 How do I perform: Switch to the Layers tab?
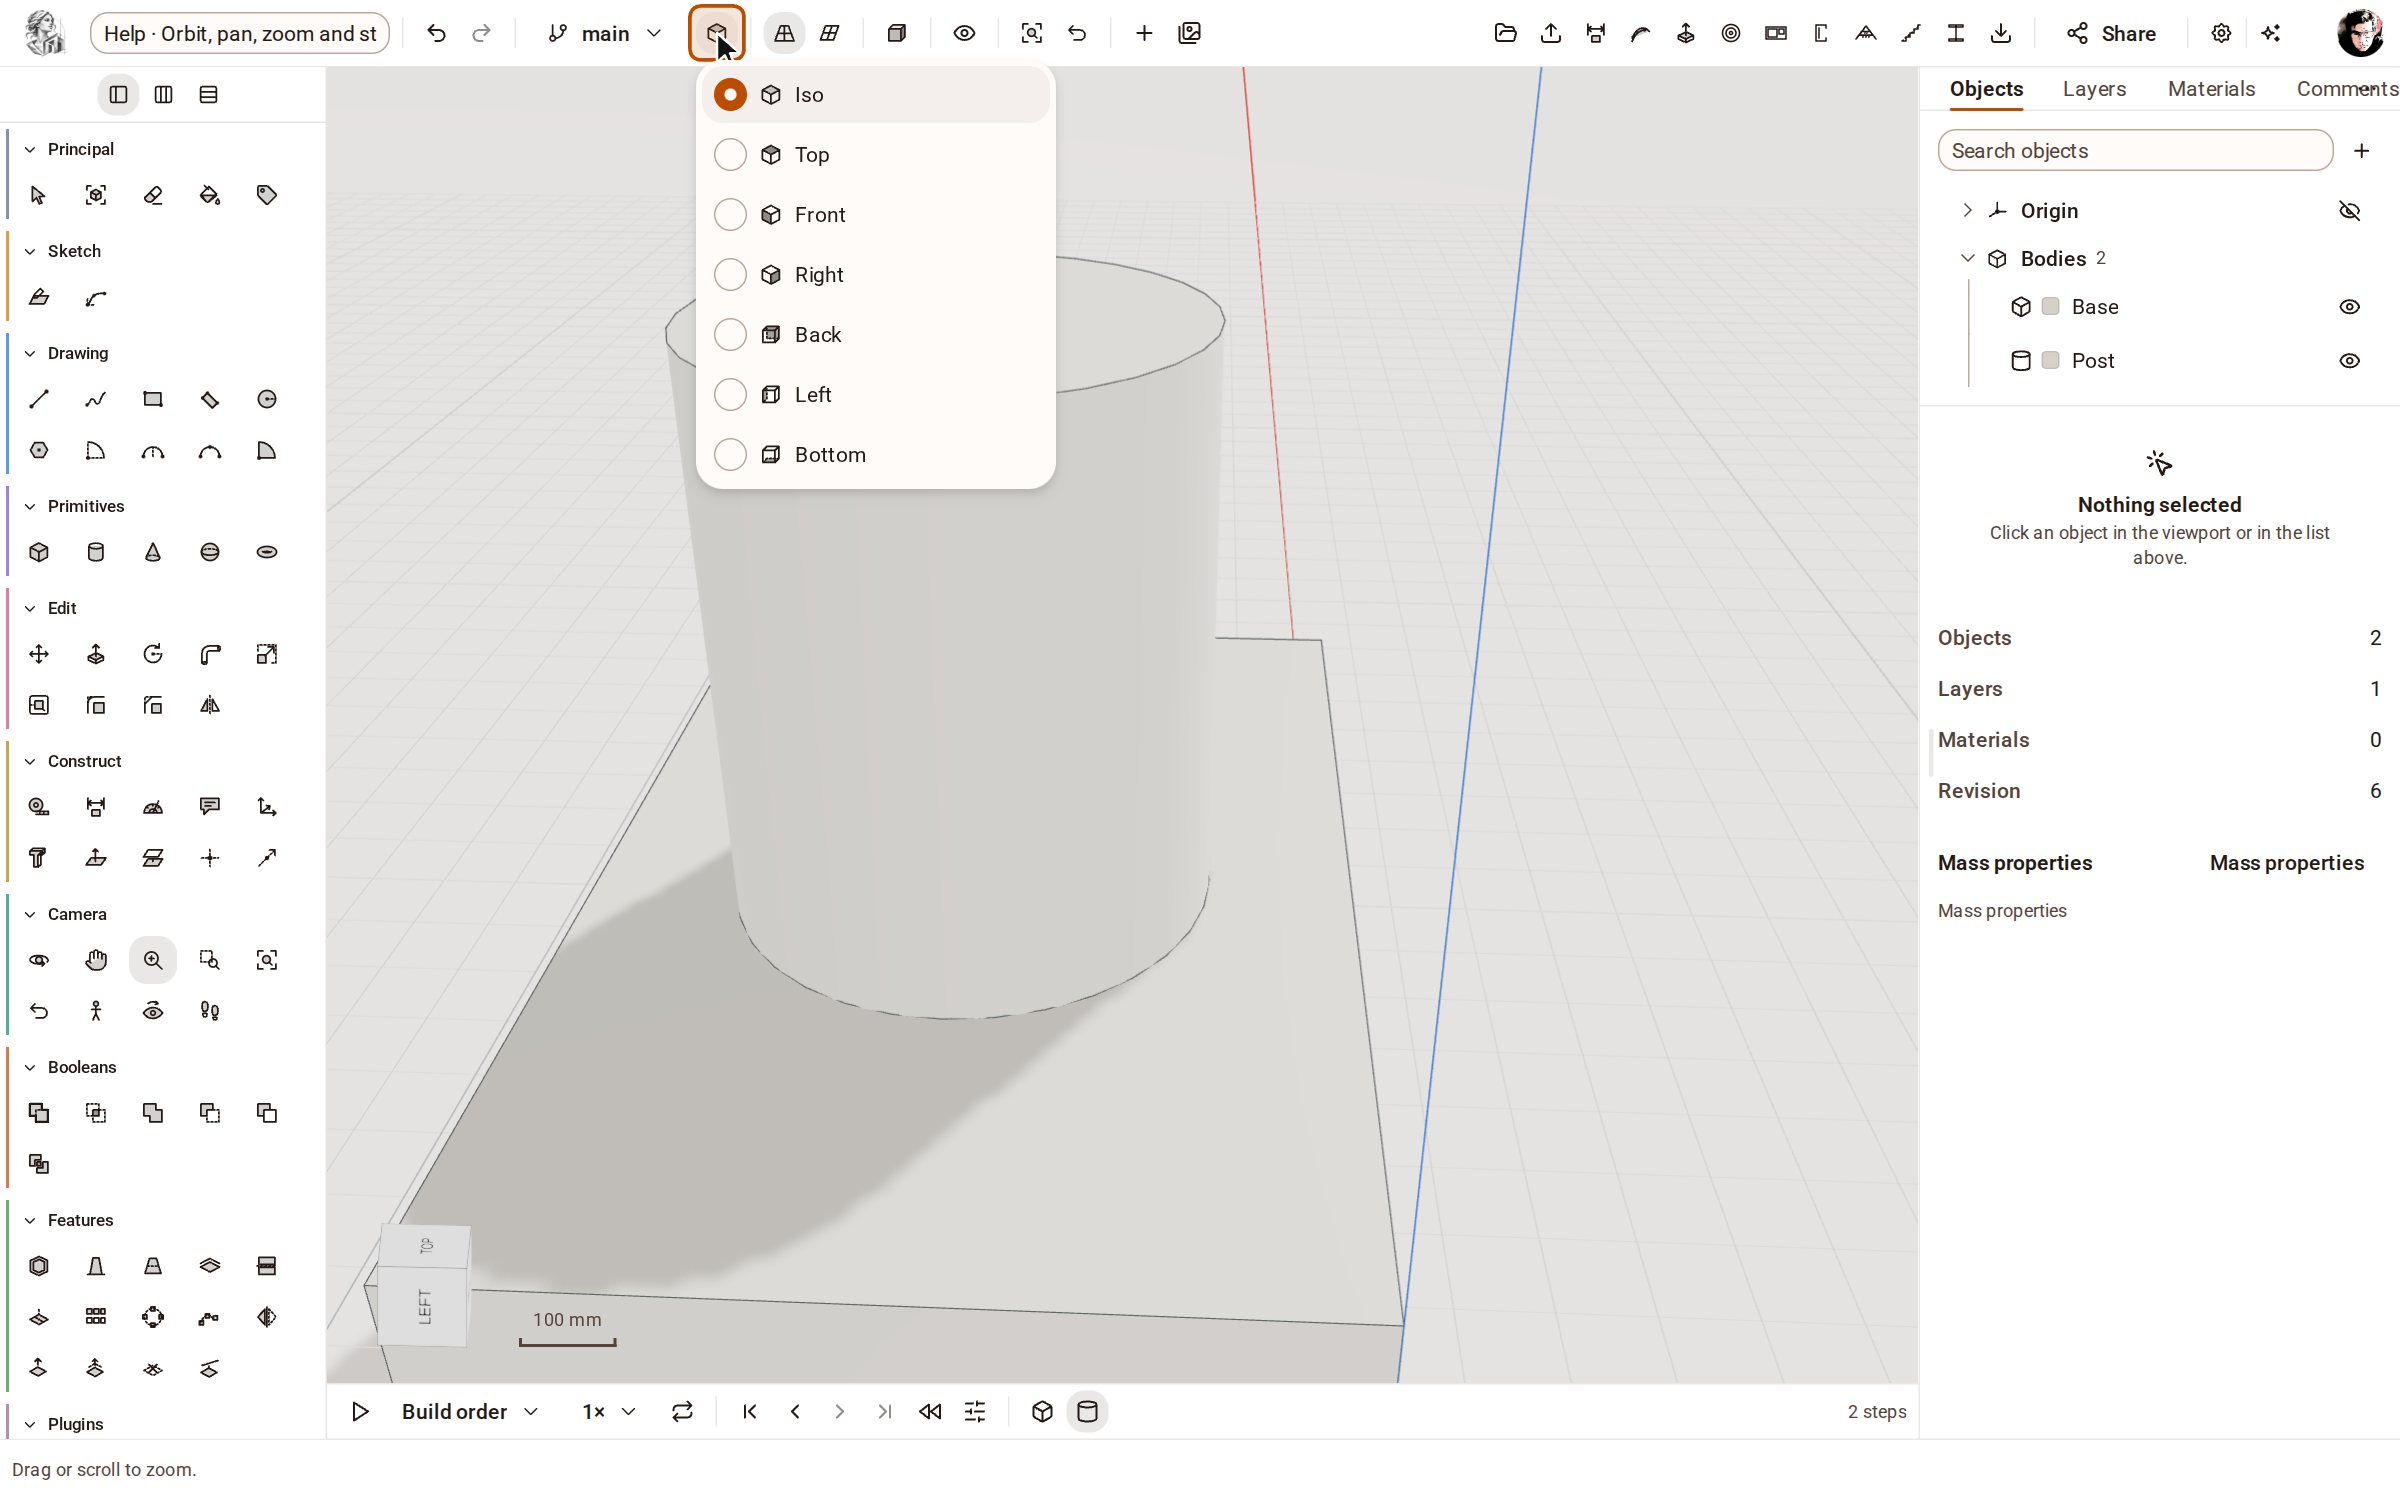[2094, 89]
